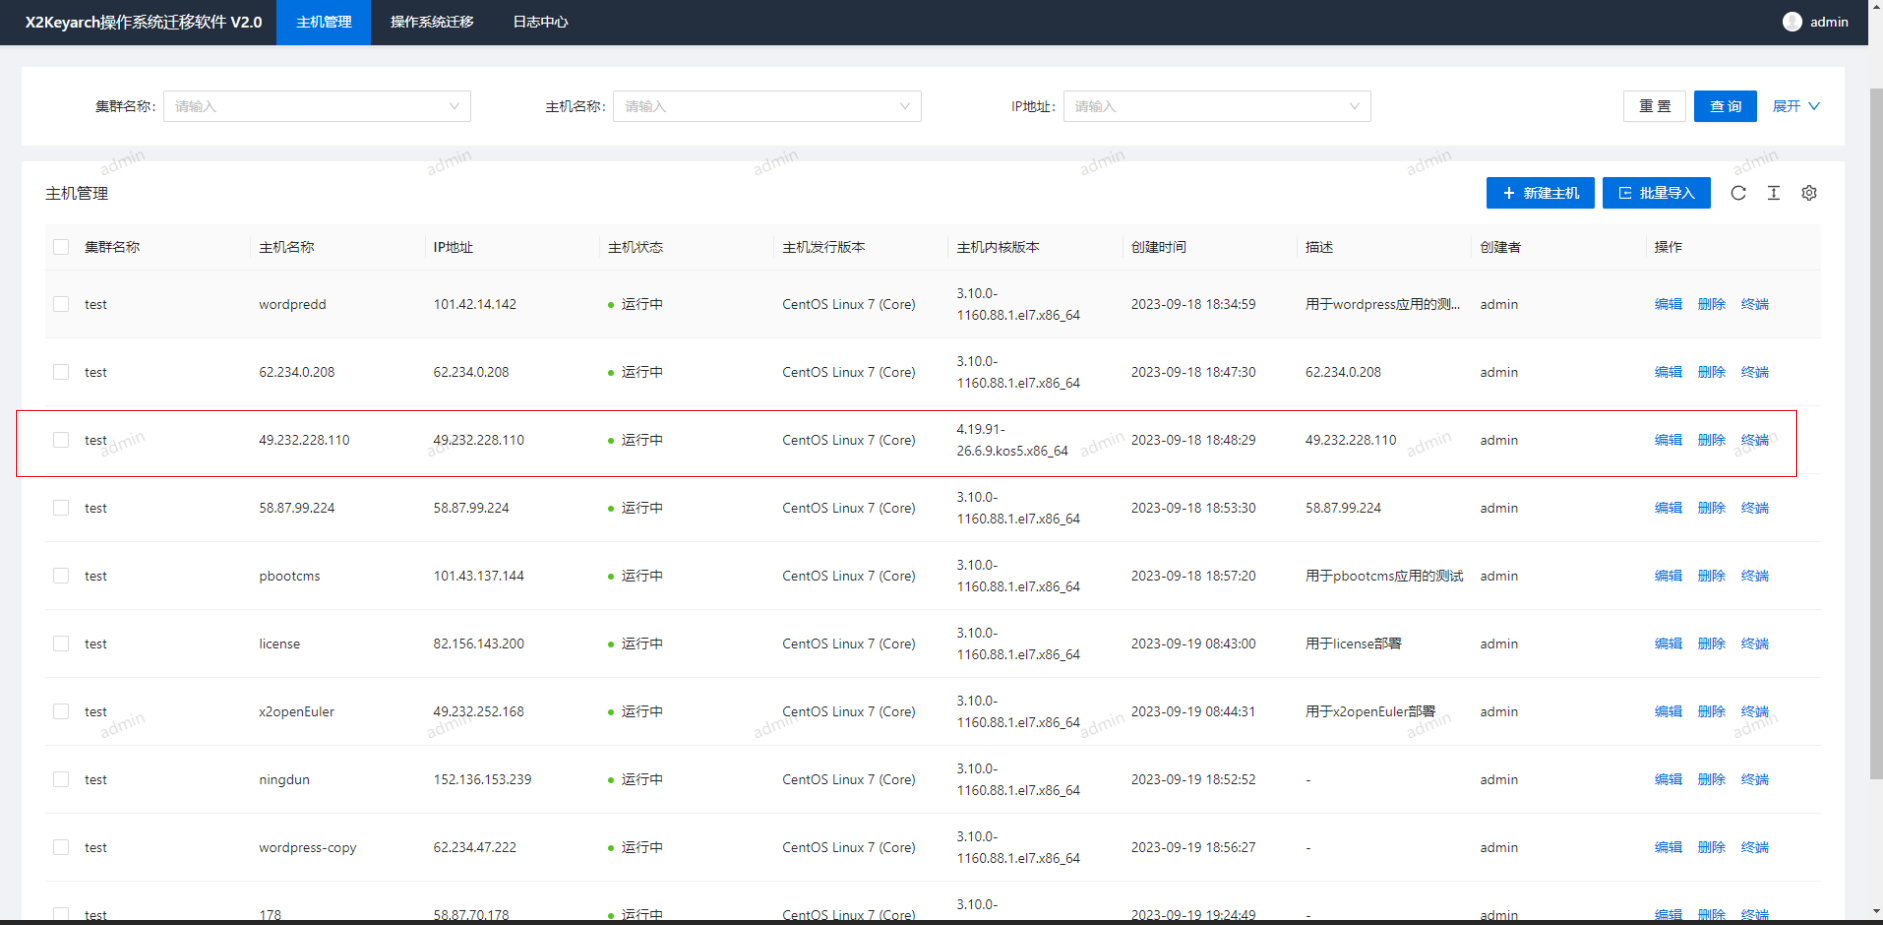Edit the 58.87.99.224 host
The height and width of the screenshot is (925, 1883).
[x=1668, y=508]
